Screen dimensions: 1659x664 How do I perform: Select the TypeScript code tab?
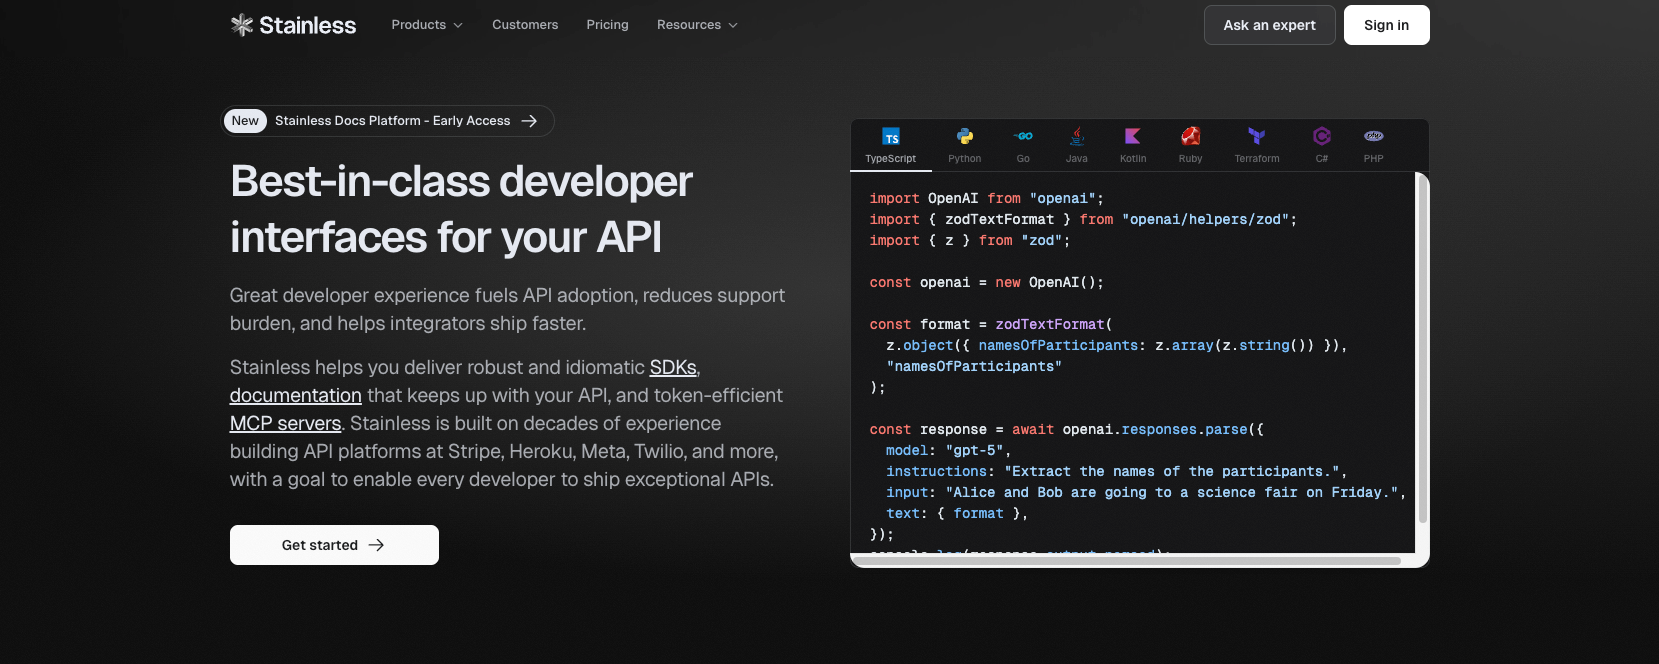click(x=891, y=145)
